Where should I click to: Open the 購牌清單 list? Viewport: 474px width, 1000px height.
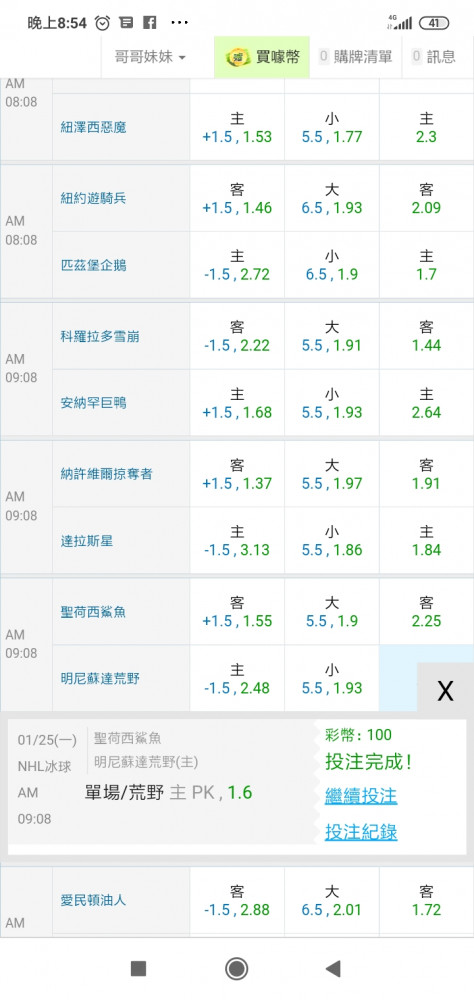[x=356, y=57]
